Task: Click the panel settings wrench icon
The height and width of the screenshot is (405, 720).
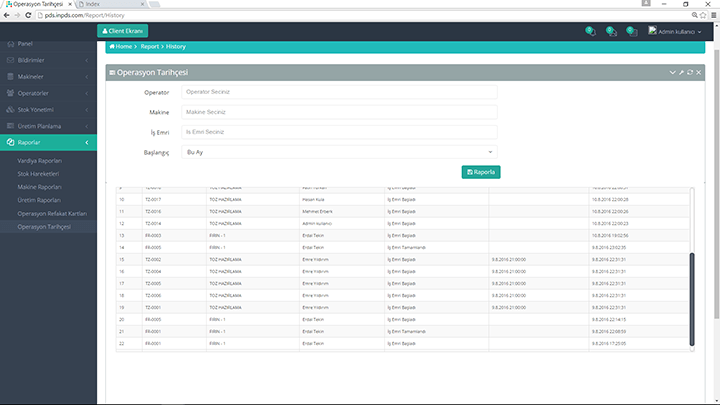Action: tap(681, 73)
